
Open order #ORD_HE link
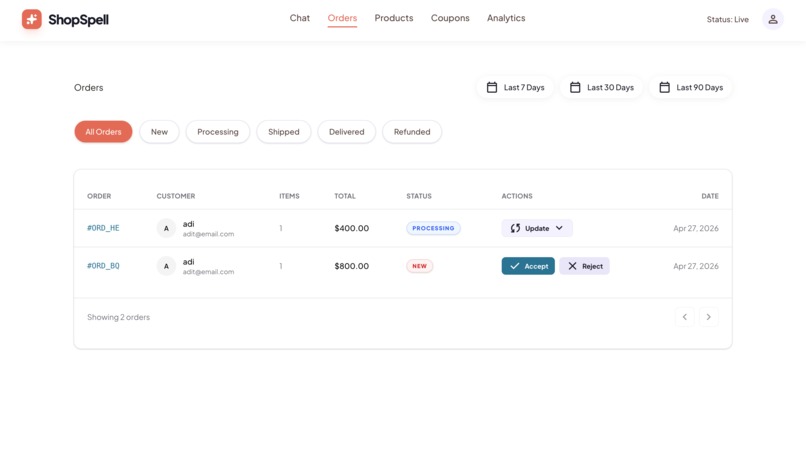(103, 228)
